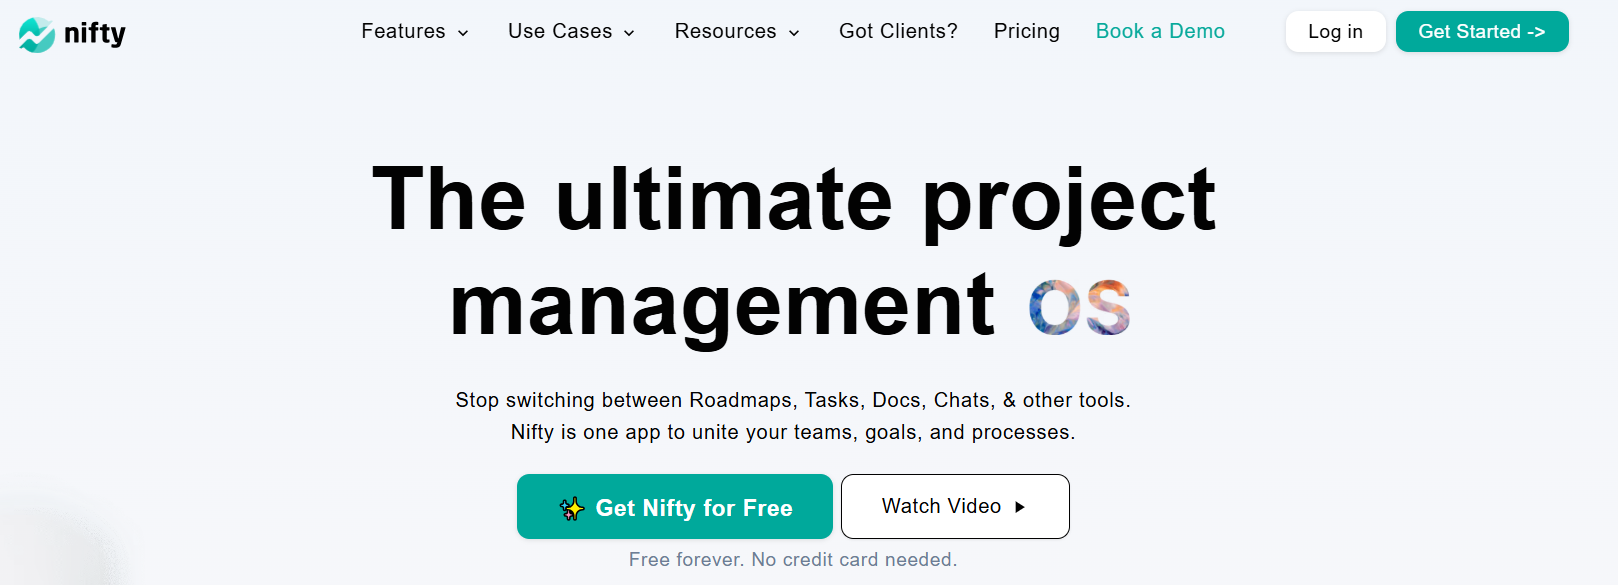The width and height of the screenshot is (1618, 585).
Task: Click the play triangle icon
Action: coord(1020,507)
